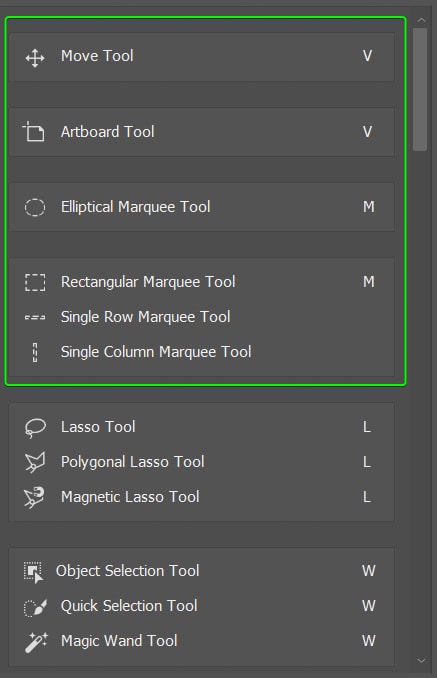Screen dimensions: 437x678
Task: Click the Lasso Tool shortcut L
Action: (x=367, y=428)
